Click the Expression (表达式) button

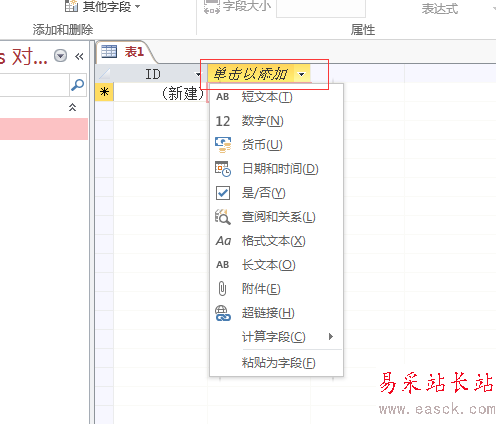[x=440, y=9]
